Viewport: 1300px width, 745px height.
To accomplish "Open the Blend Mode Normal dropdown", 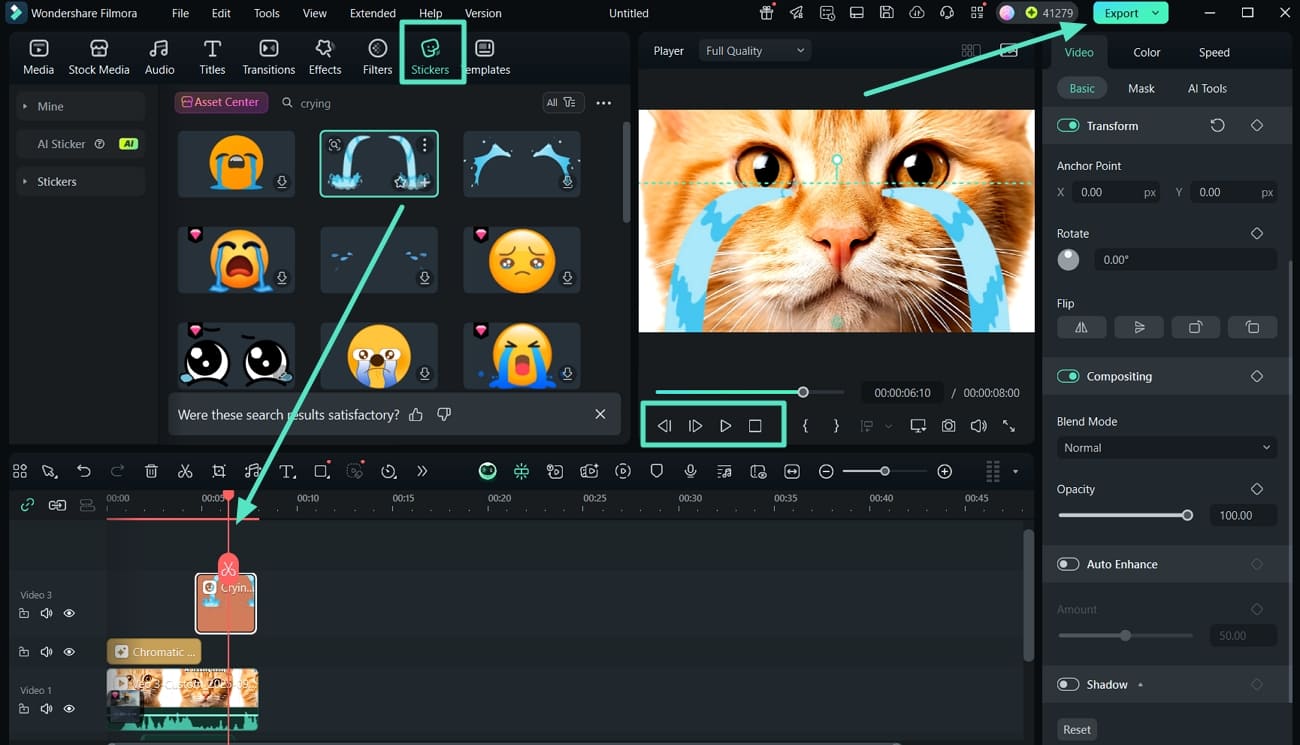I will [1166, 448].
